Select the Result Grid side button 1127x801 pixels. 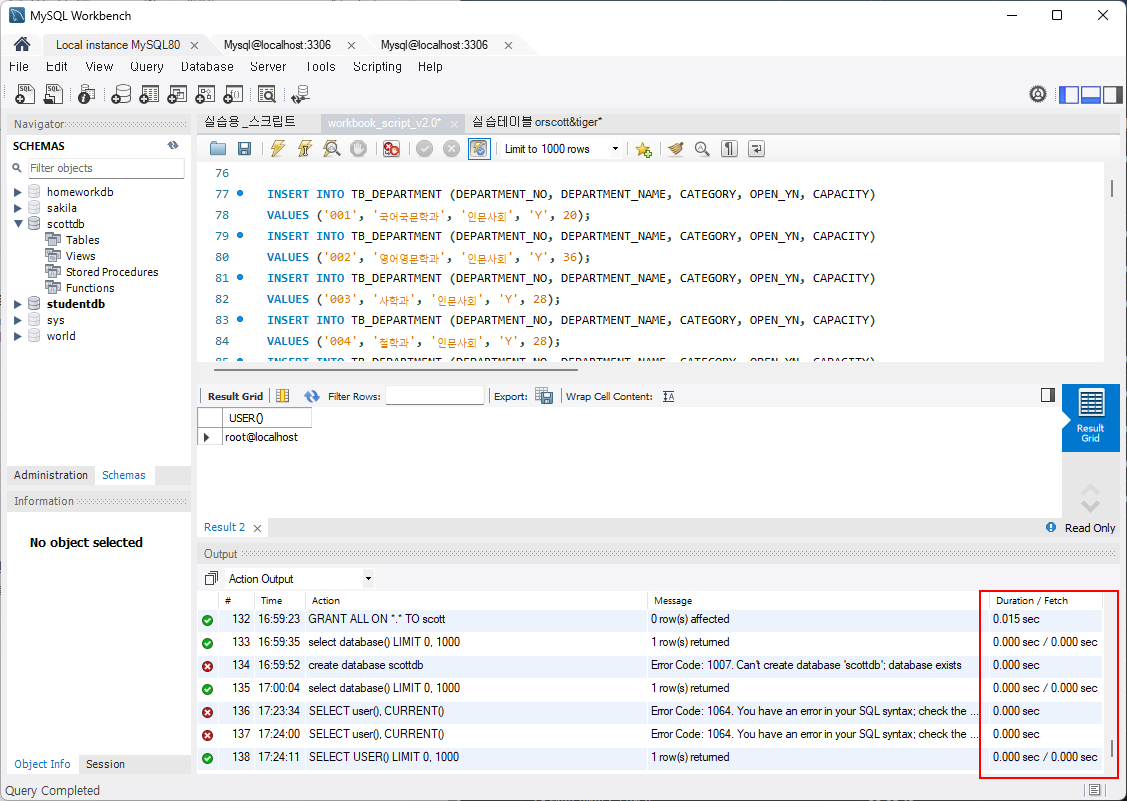point(1090,418)
